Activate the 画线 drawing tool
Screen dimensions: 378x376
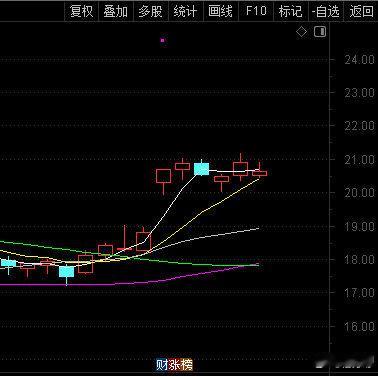click(x=220, y=11)
